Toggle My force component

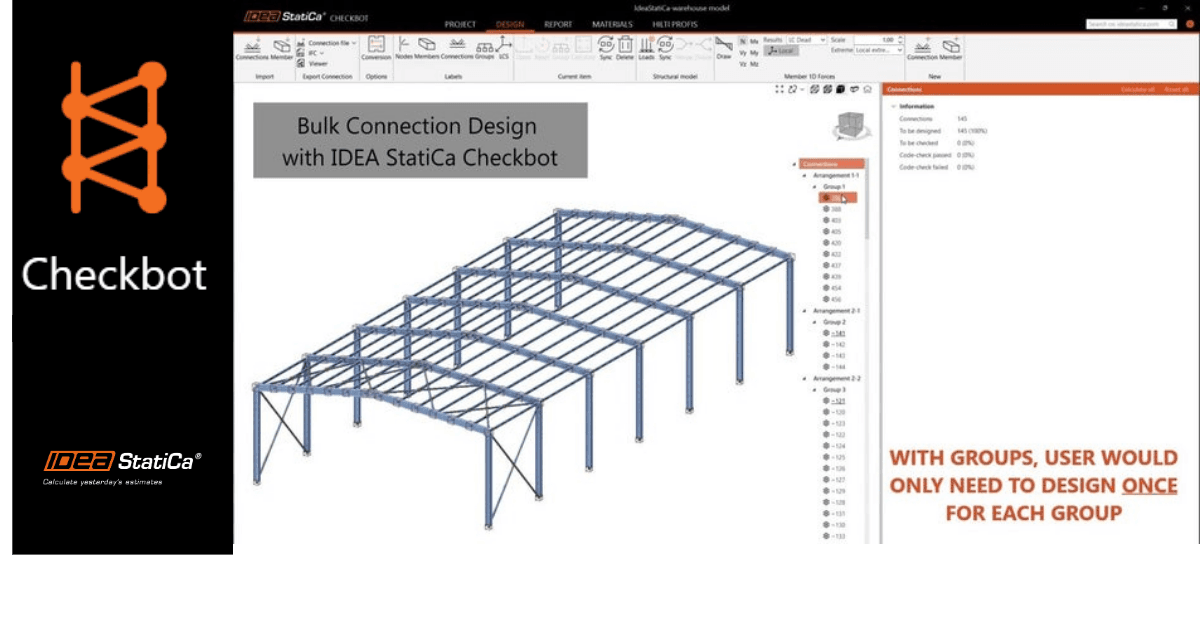[x=754, y=52]
